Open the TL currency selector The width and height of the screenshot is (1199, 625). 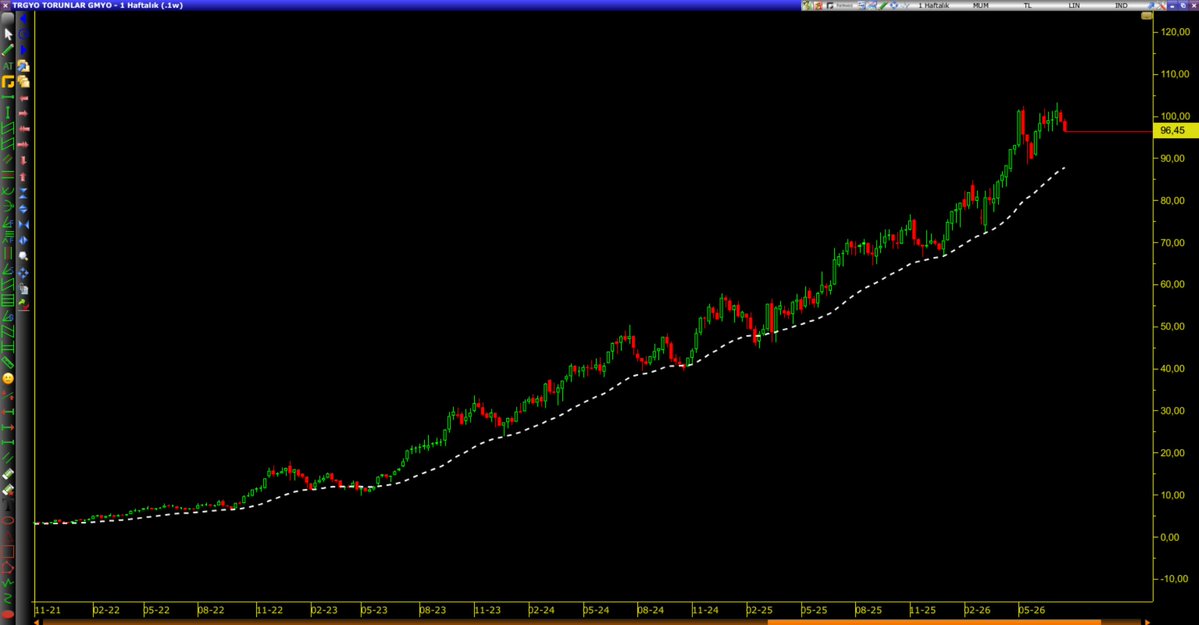(x=1028, y=5)
